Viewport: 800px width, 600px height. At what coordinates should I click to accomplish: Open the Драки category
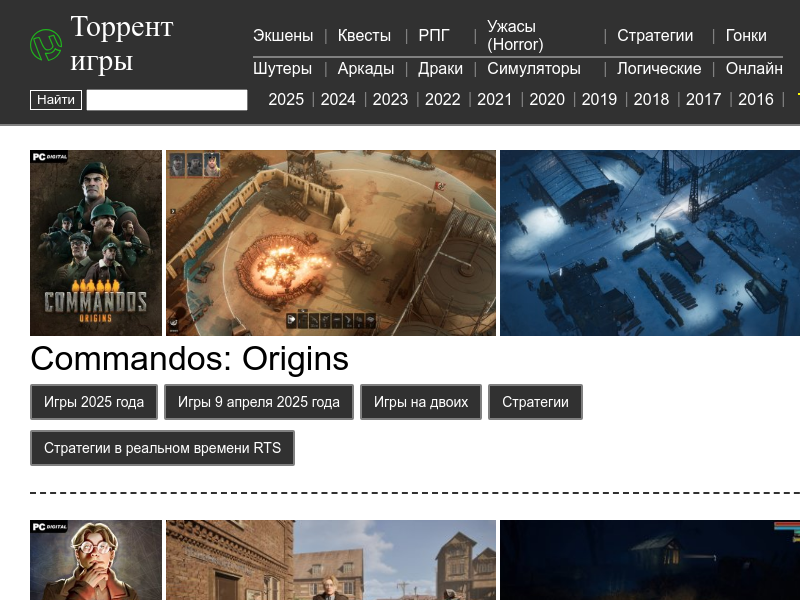coord(440,68)
